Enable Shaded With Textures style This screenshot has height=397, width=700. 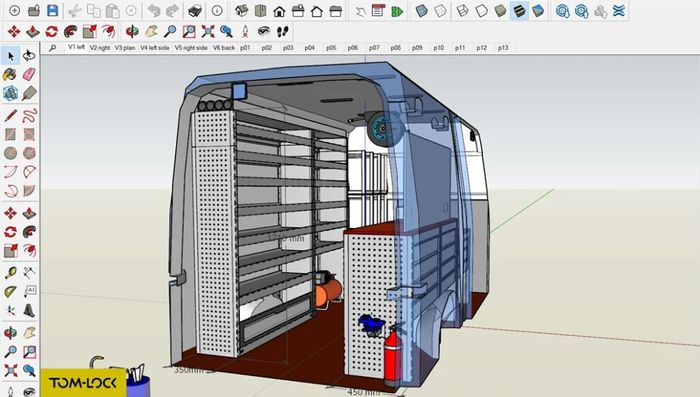519,11
